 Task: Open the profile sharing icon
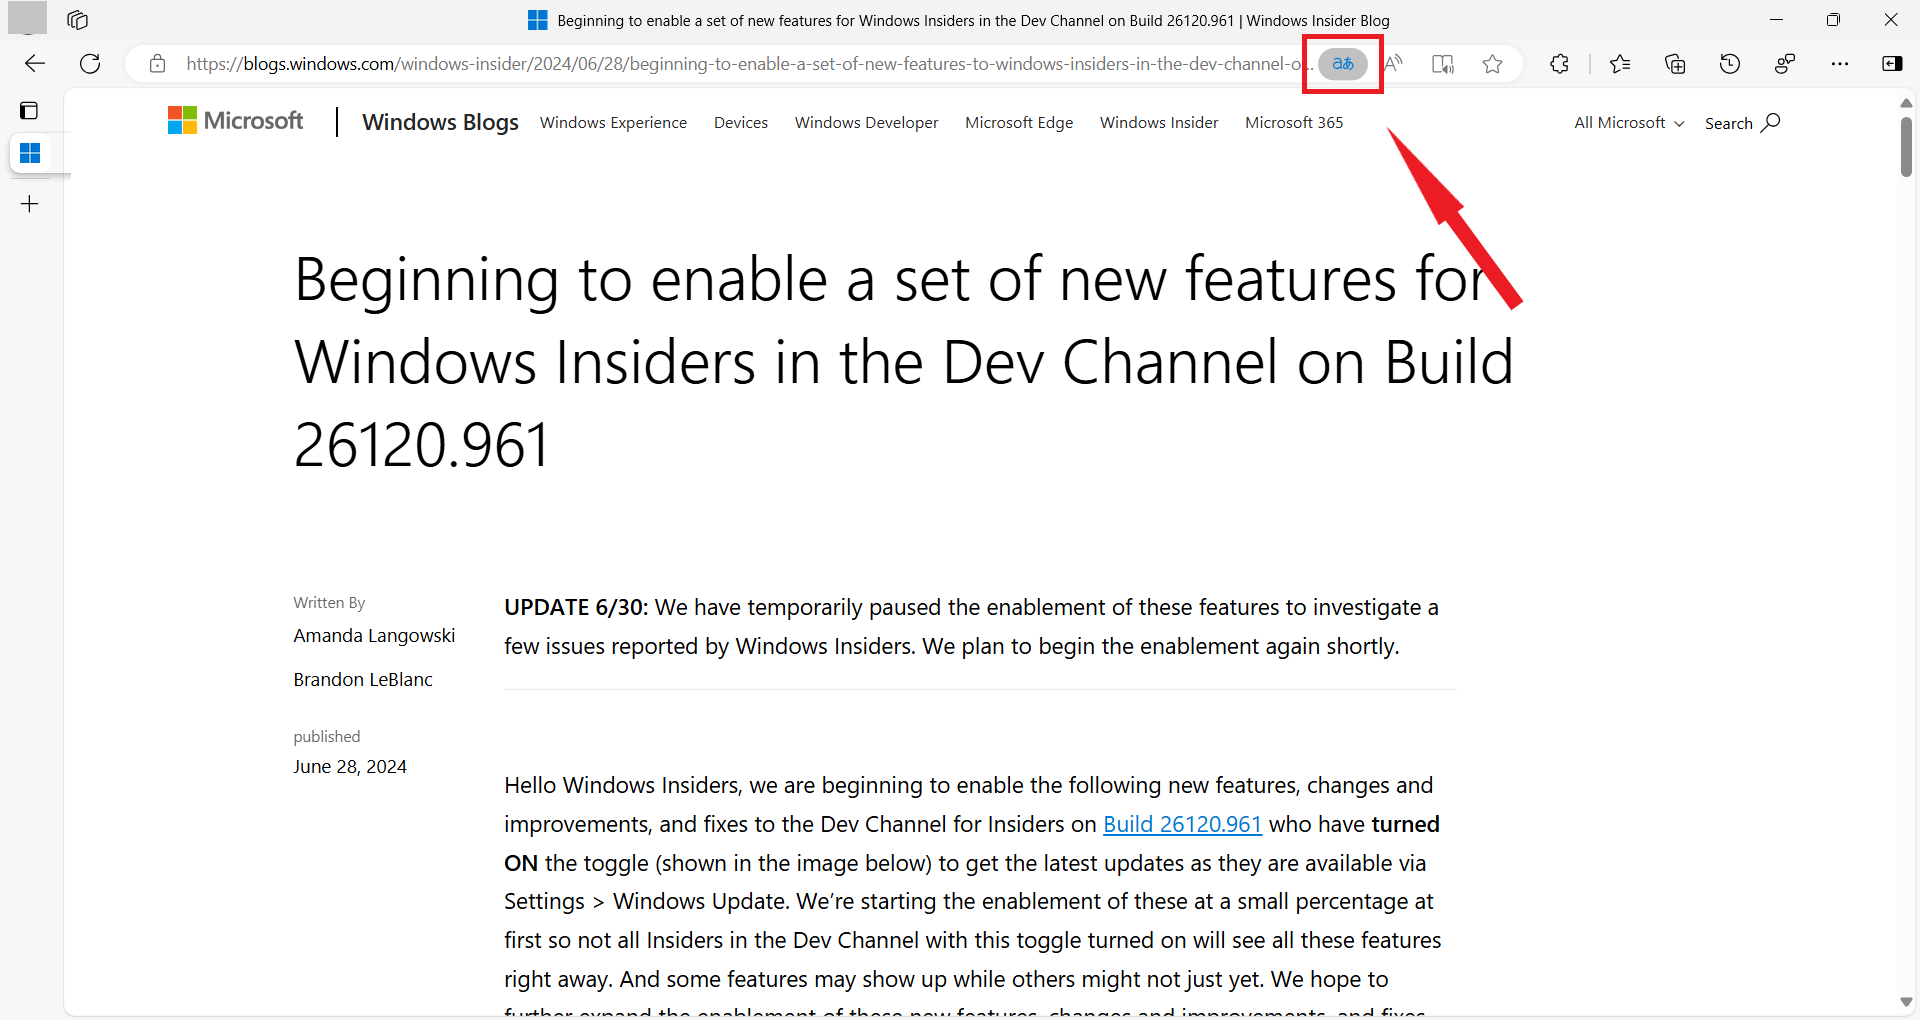click(1785, 64)
